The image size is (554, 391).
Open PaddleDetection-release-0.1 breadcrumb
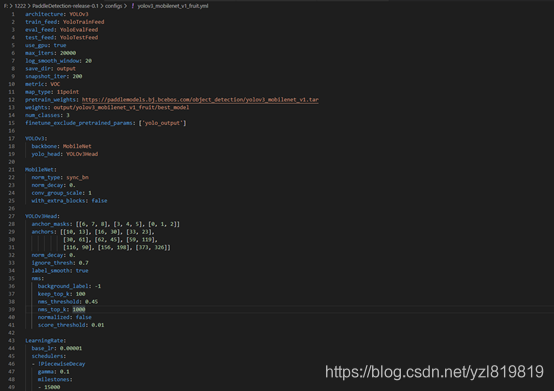(65, 6)
